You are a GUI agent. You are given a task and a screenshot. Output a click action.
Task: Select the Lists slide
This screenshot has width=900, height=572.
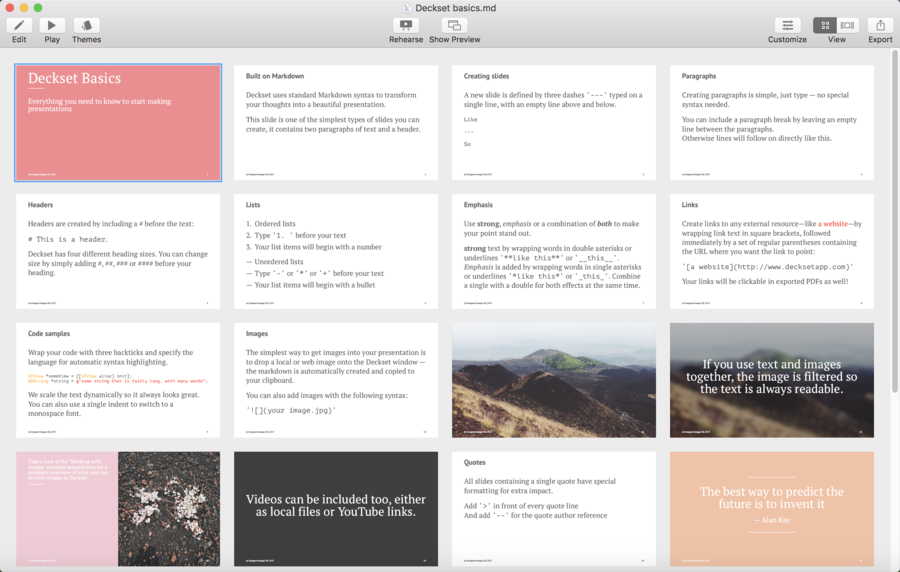pyautogui.click(x=336, y=251)
